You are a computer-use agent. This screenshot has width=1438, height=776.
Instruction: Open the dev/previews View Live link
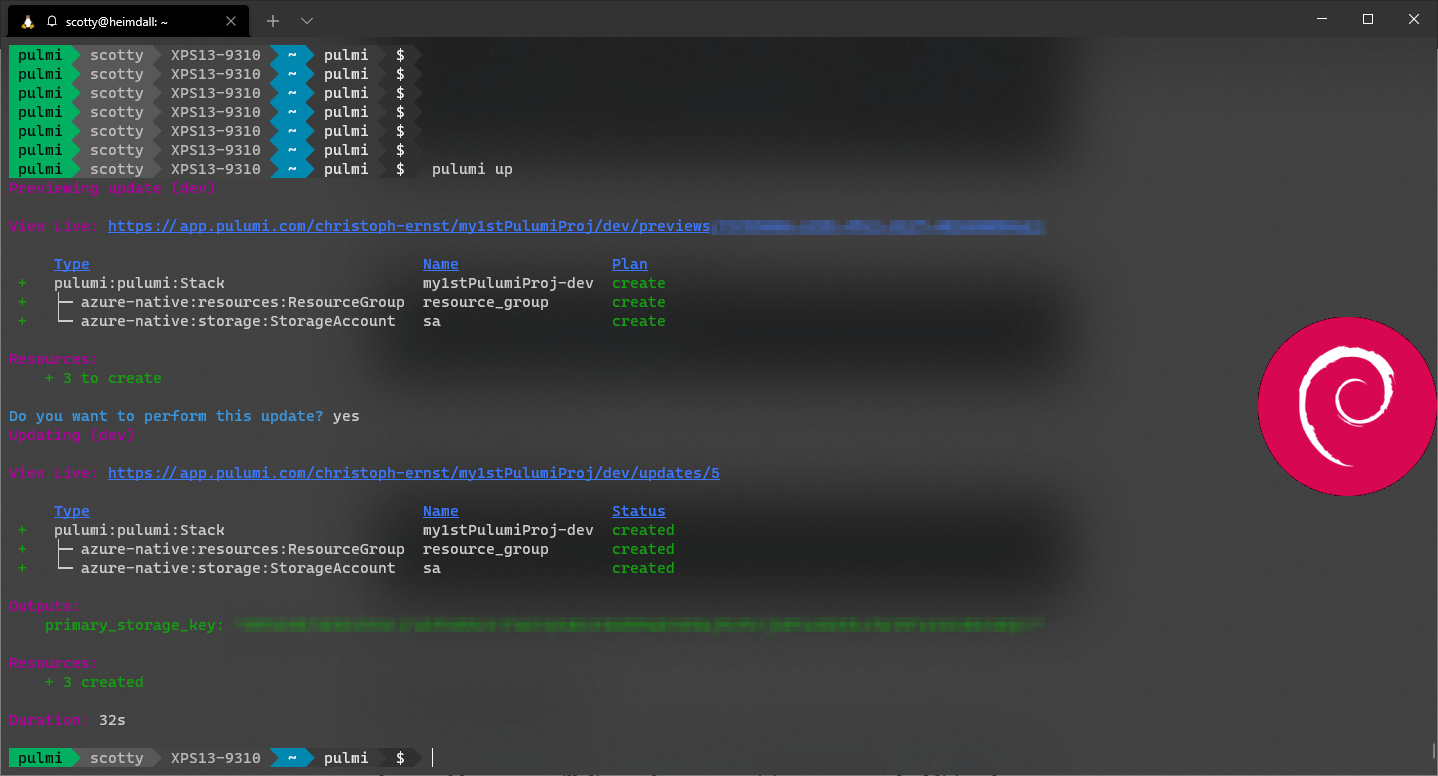[409, 226]
